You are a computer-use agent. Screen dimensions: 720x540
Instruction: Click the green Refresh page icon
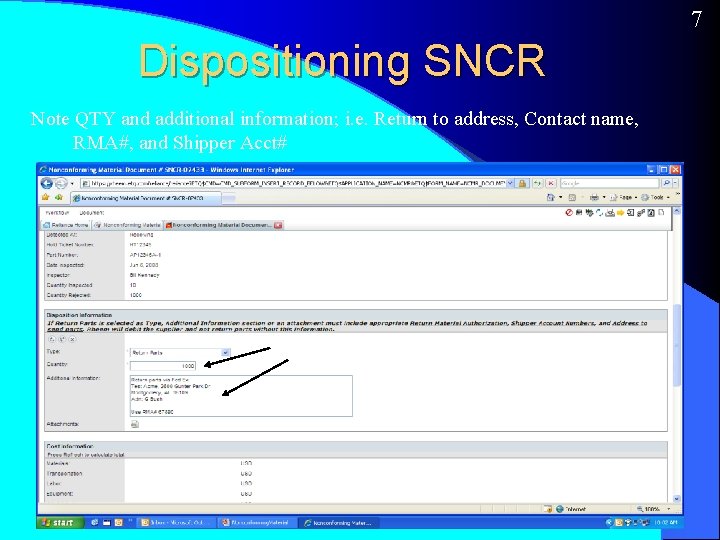tap(537, 183)
